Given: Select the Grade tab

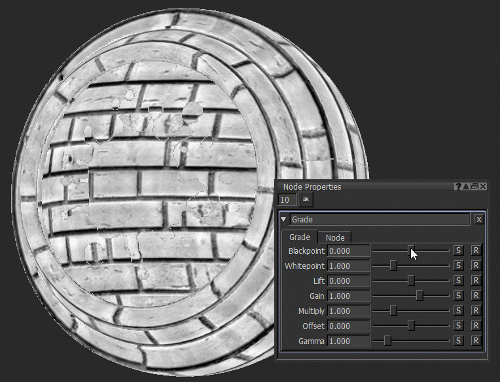Looking at the screenshot, I should click(299, 237).
